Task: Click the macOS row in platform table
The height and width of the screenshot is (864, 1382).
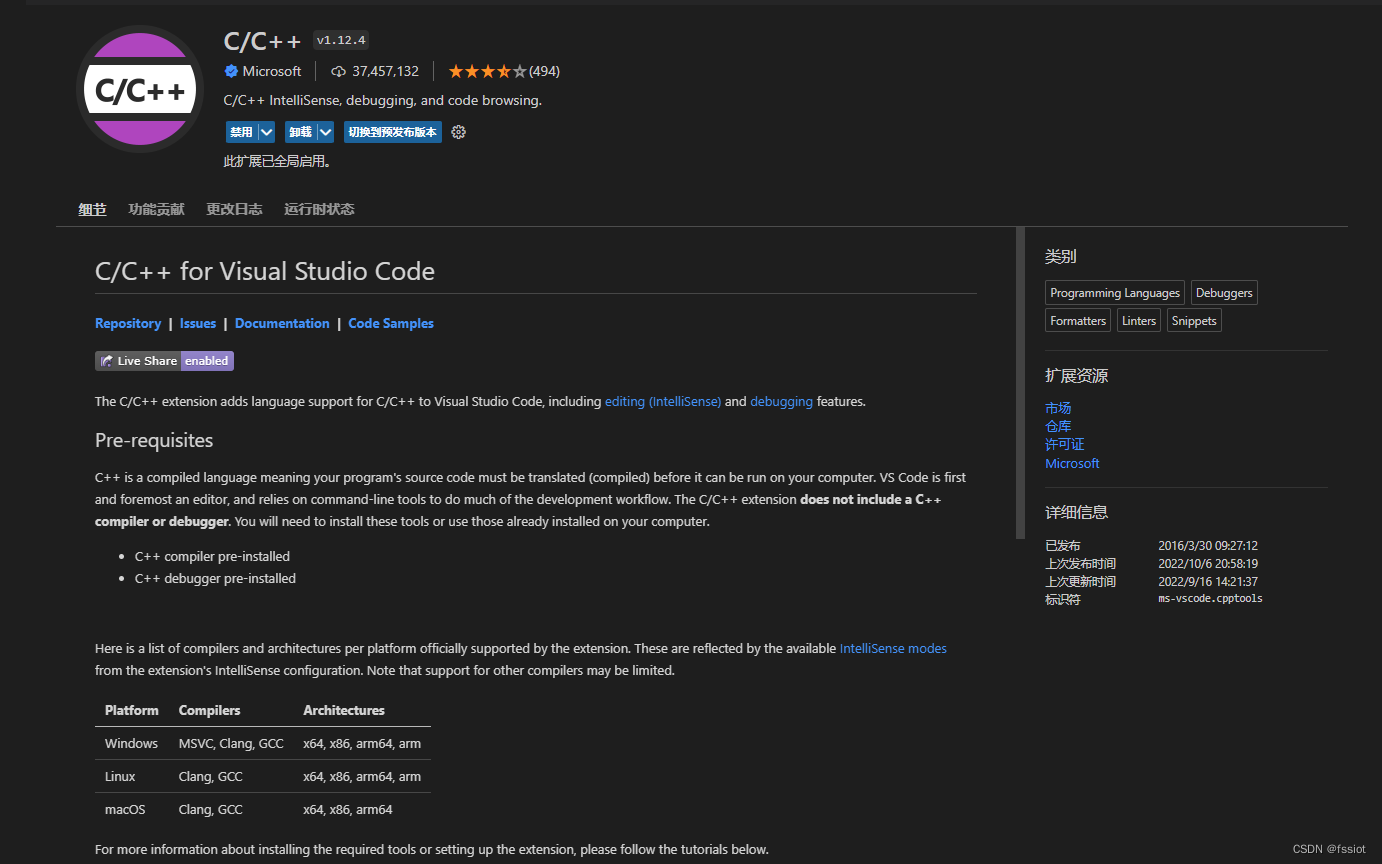Action: click(263, 809)
